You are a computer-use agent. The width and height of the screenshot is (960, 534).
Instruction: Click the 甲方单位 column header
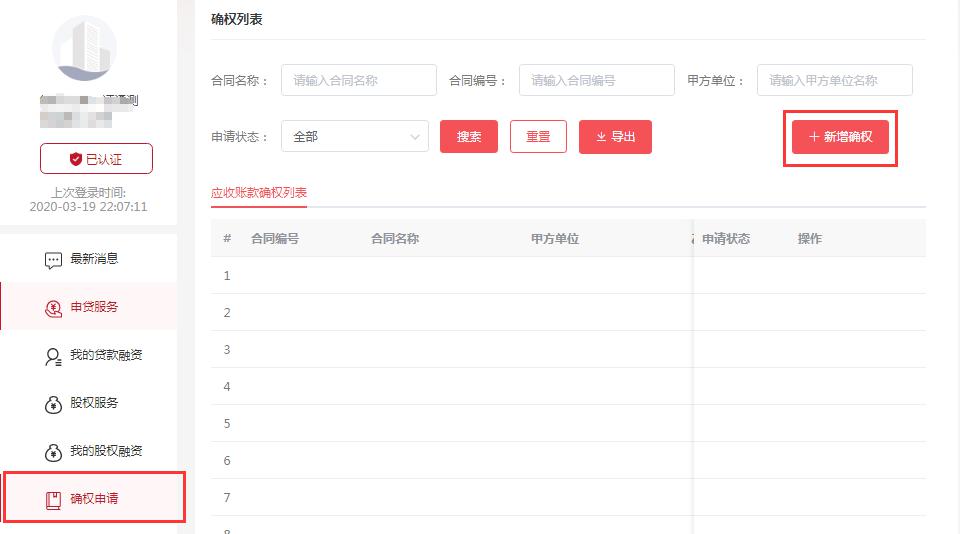coord(555,239)
